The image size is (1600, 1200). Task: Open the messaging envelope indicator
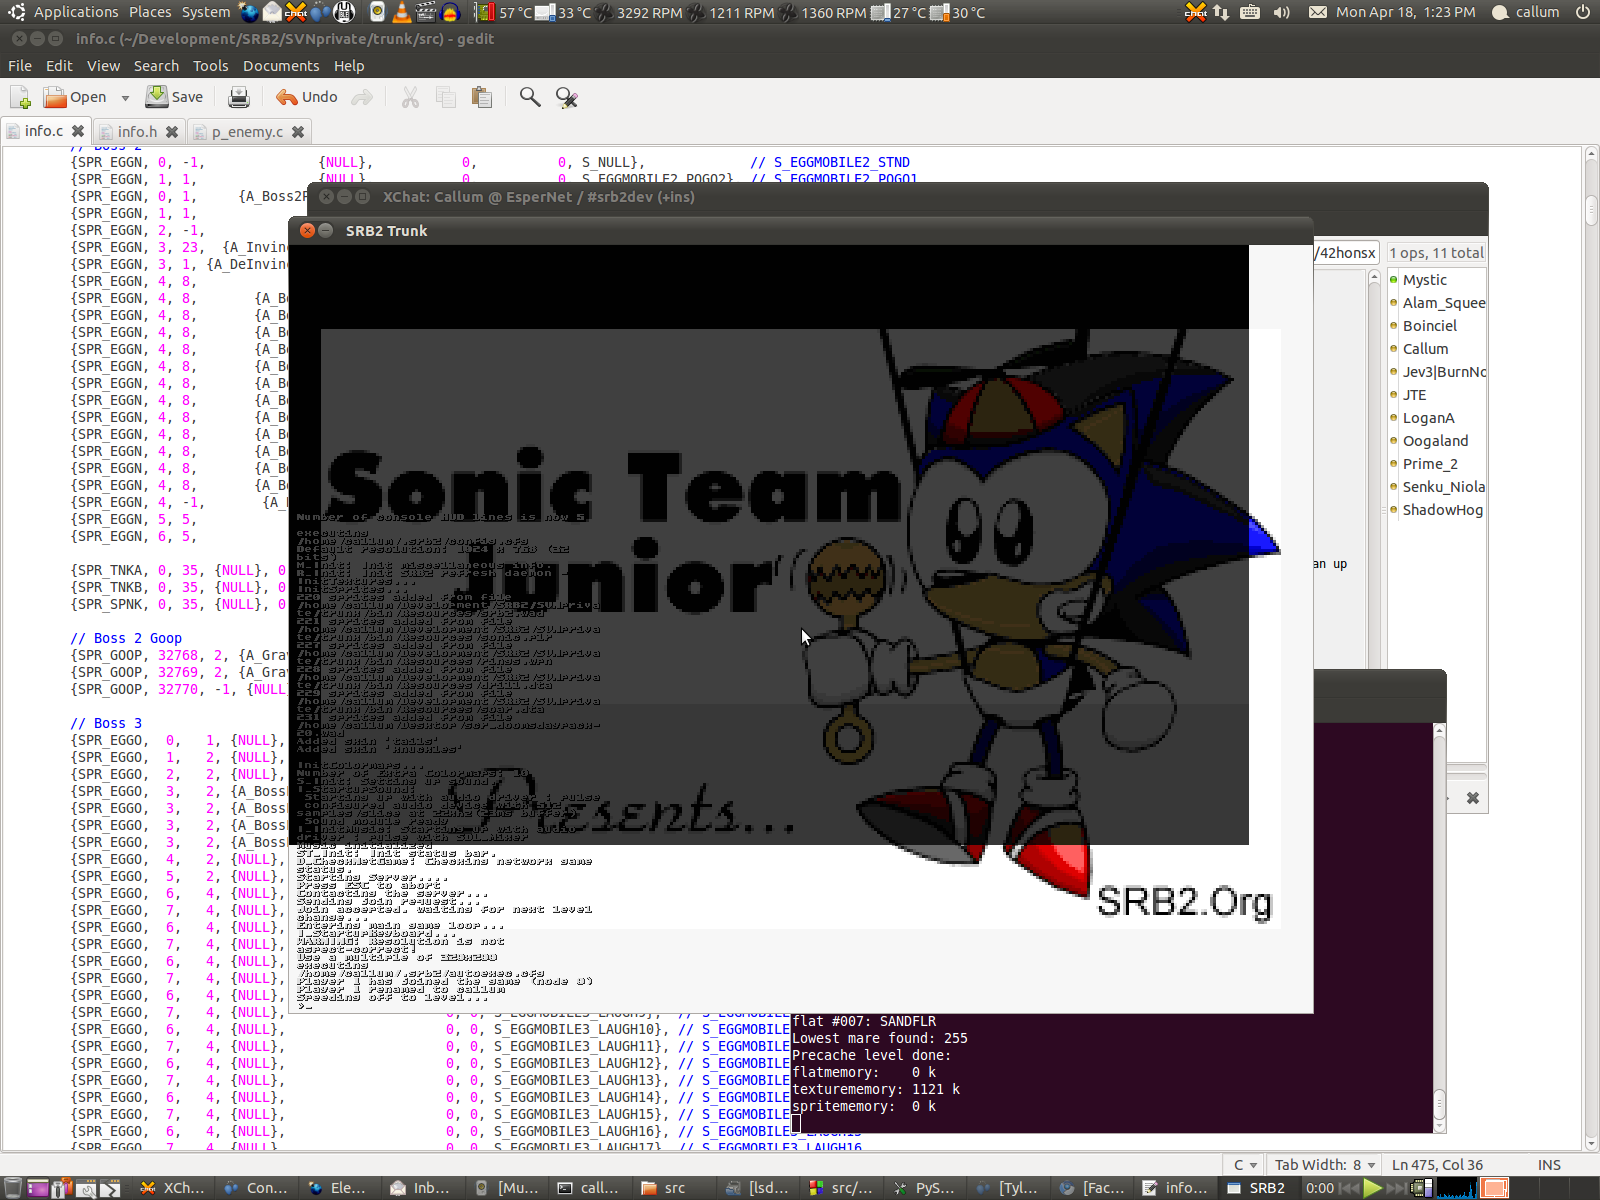coord(1318,12)
